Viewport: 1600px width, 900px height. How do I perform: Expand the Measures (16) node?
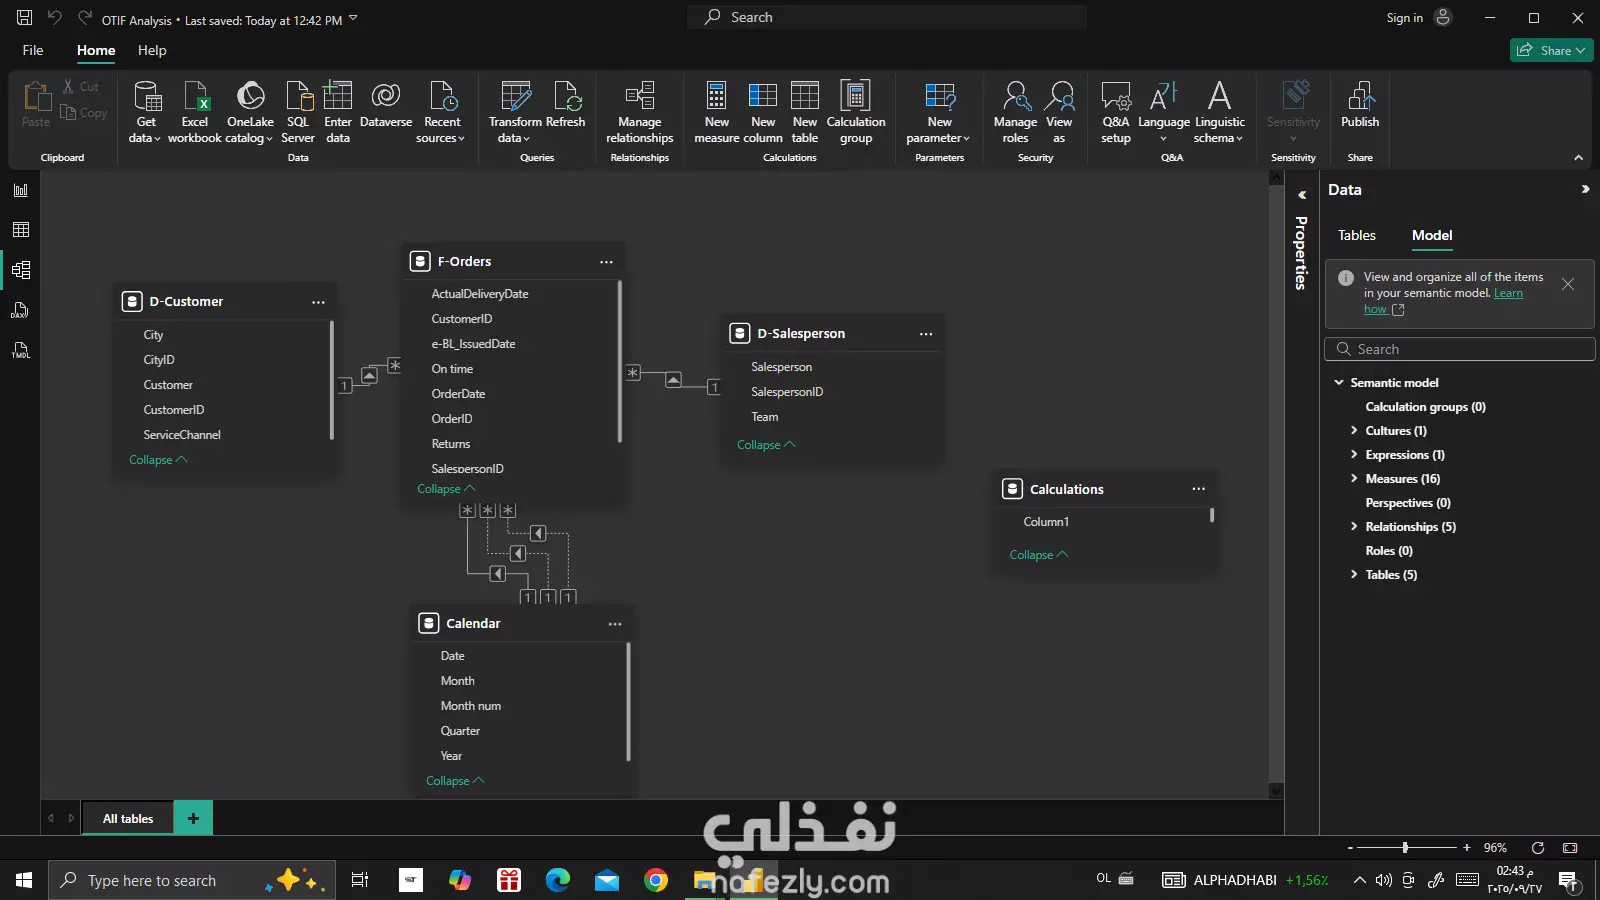[1354, 479]
